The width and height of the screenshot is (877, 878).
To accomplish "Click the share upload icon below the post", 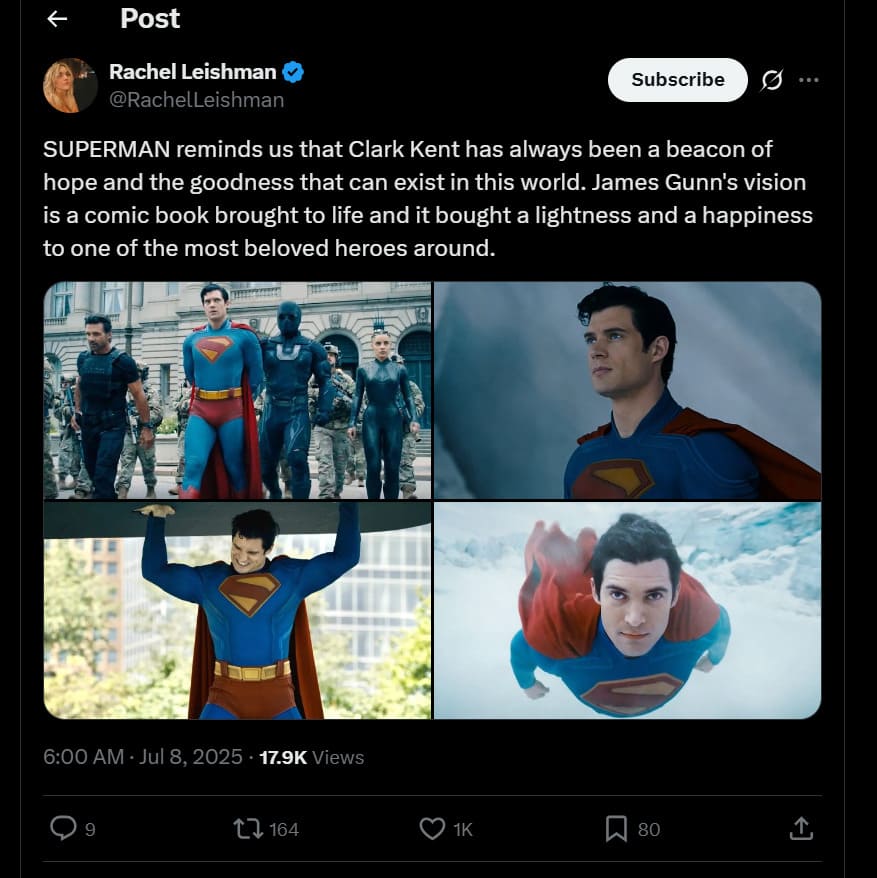I will [800, 829].
